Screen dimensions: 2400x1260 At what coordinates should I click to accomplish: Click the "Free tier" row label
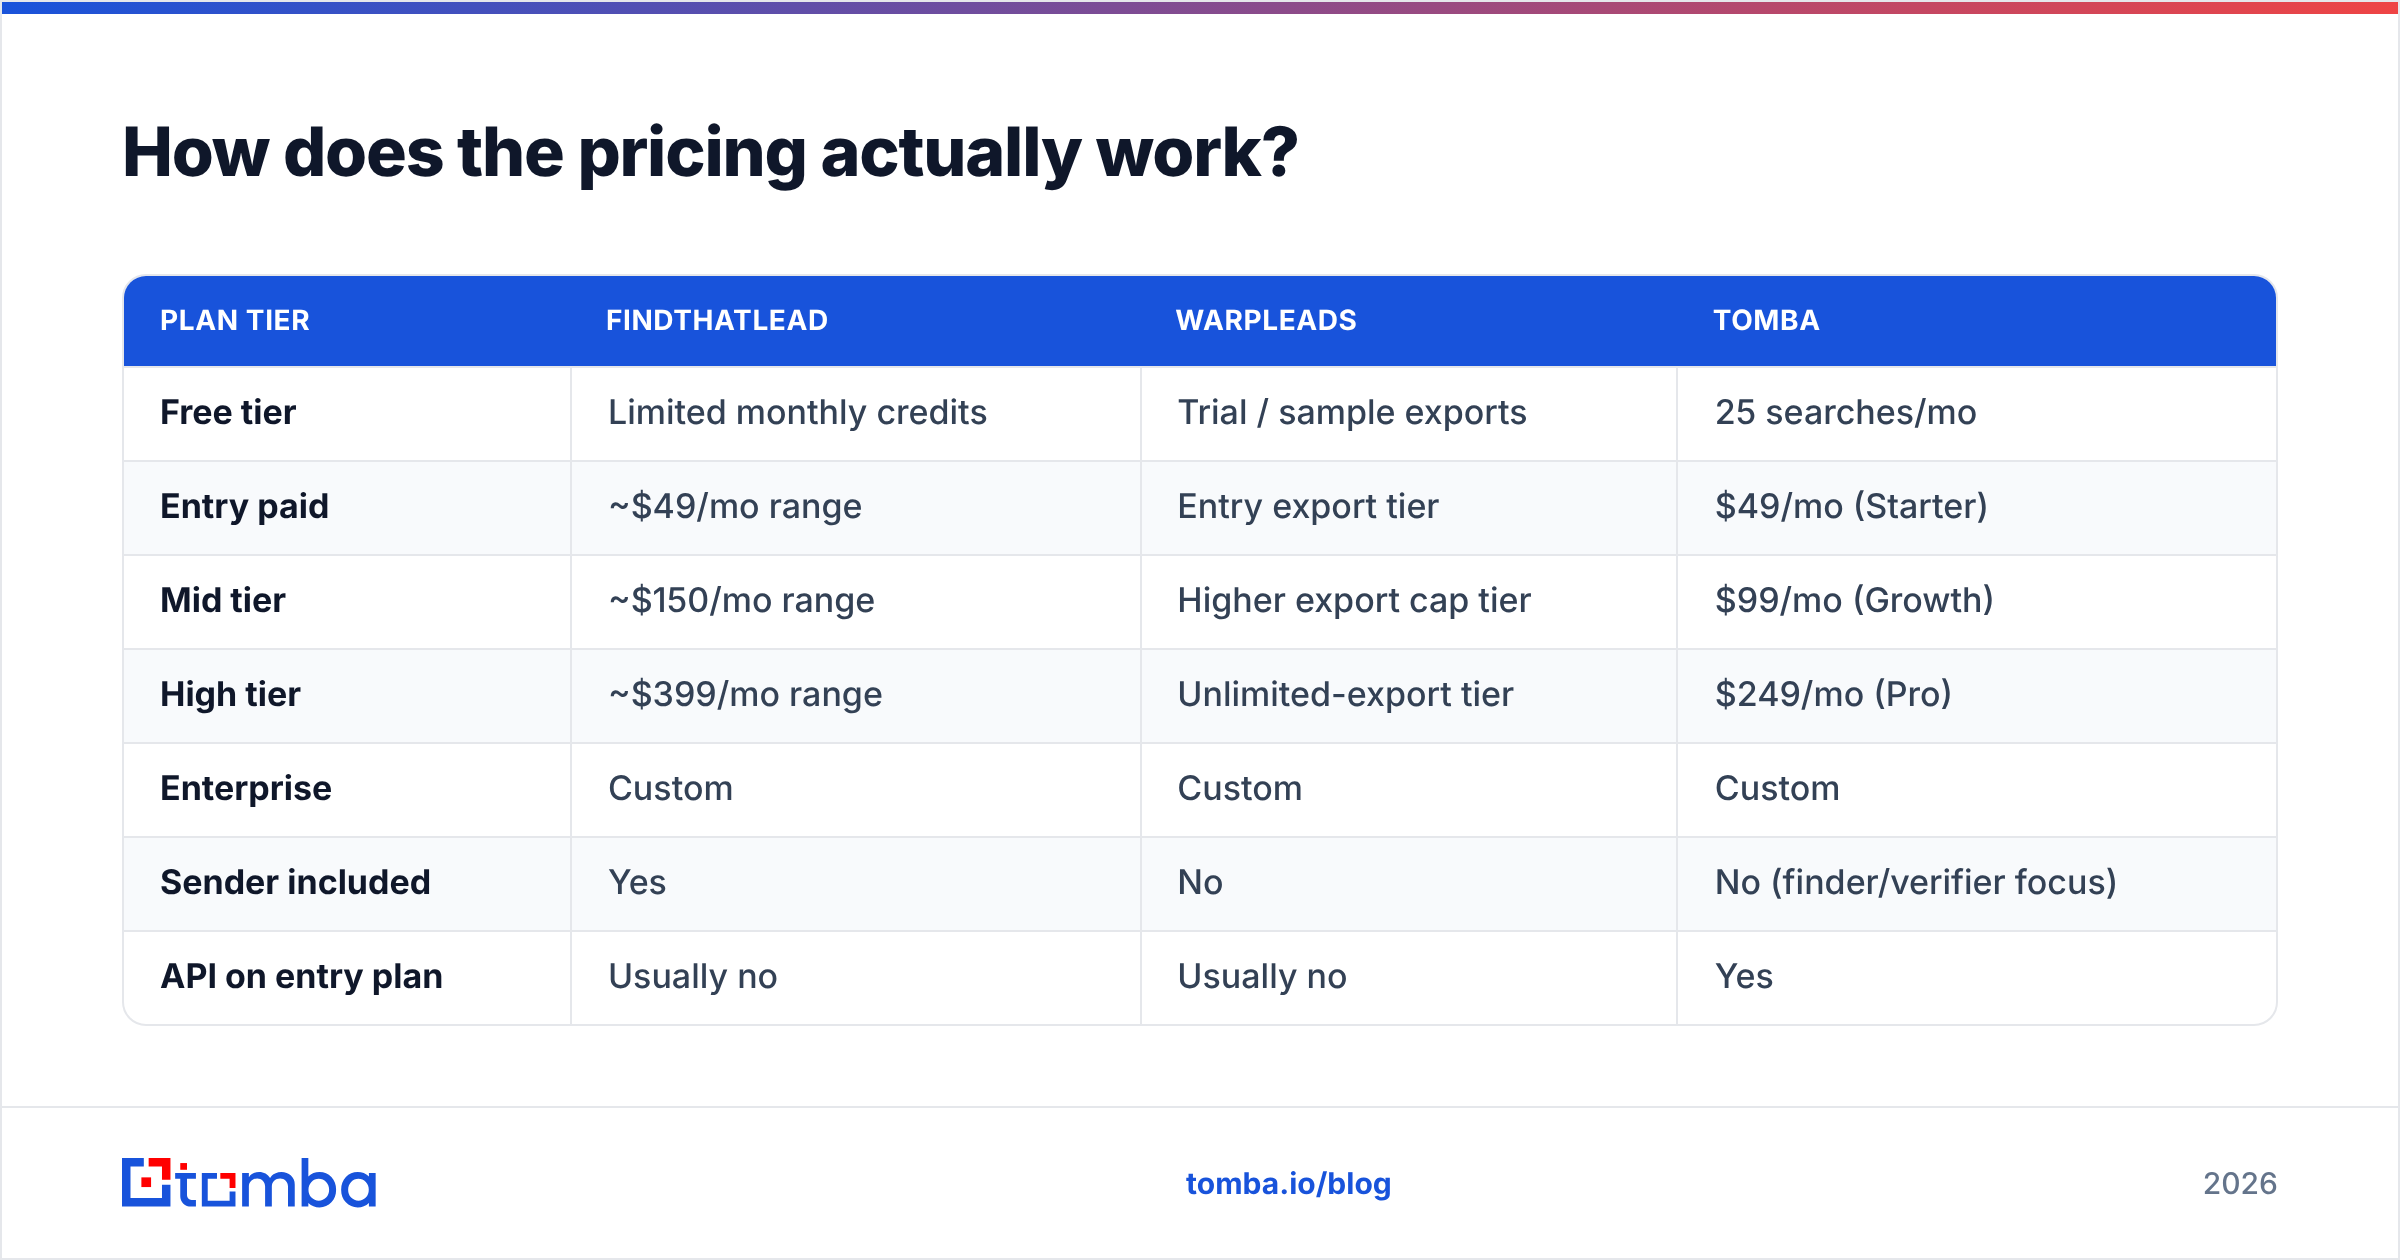click(228, 412)
